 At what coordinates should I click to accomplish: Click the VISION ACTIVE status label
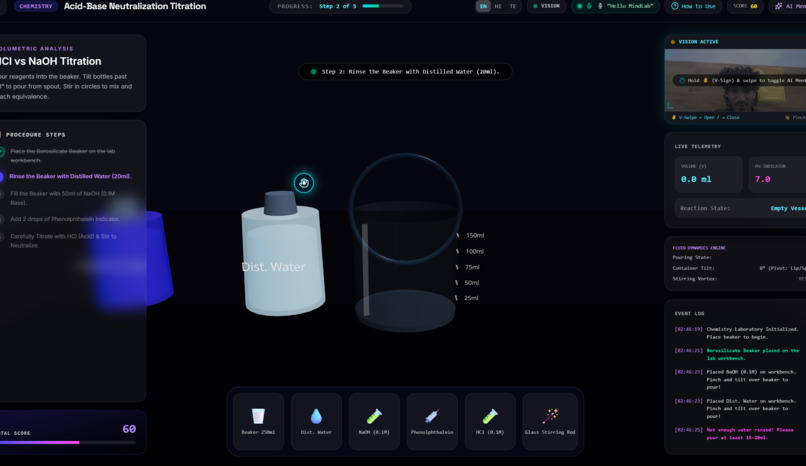(x=698, y=42)
